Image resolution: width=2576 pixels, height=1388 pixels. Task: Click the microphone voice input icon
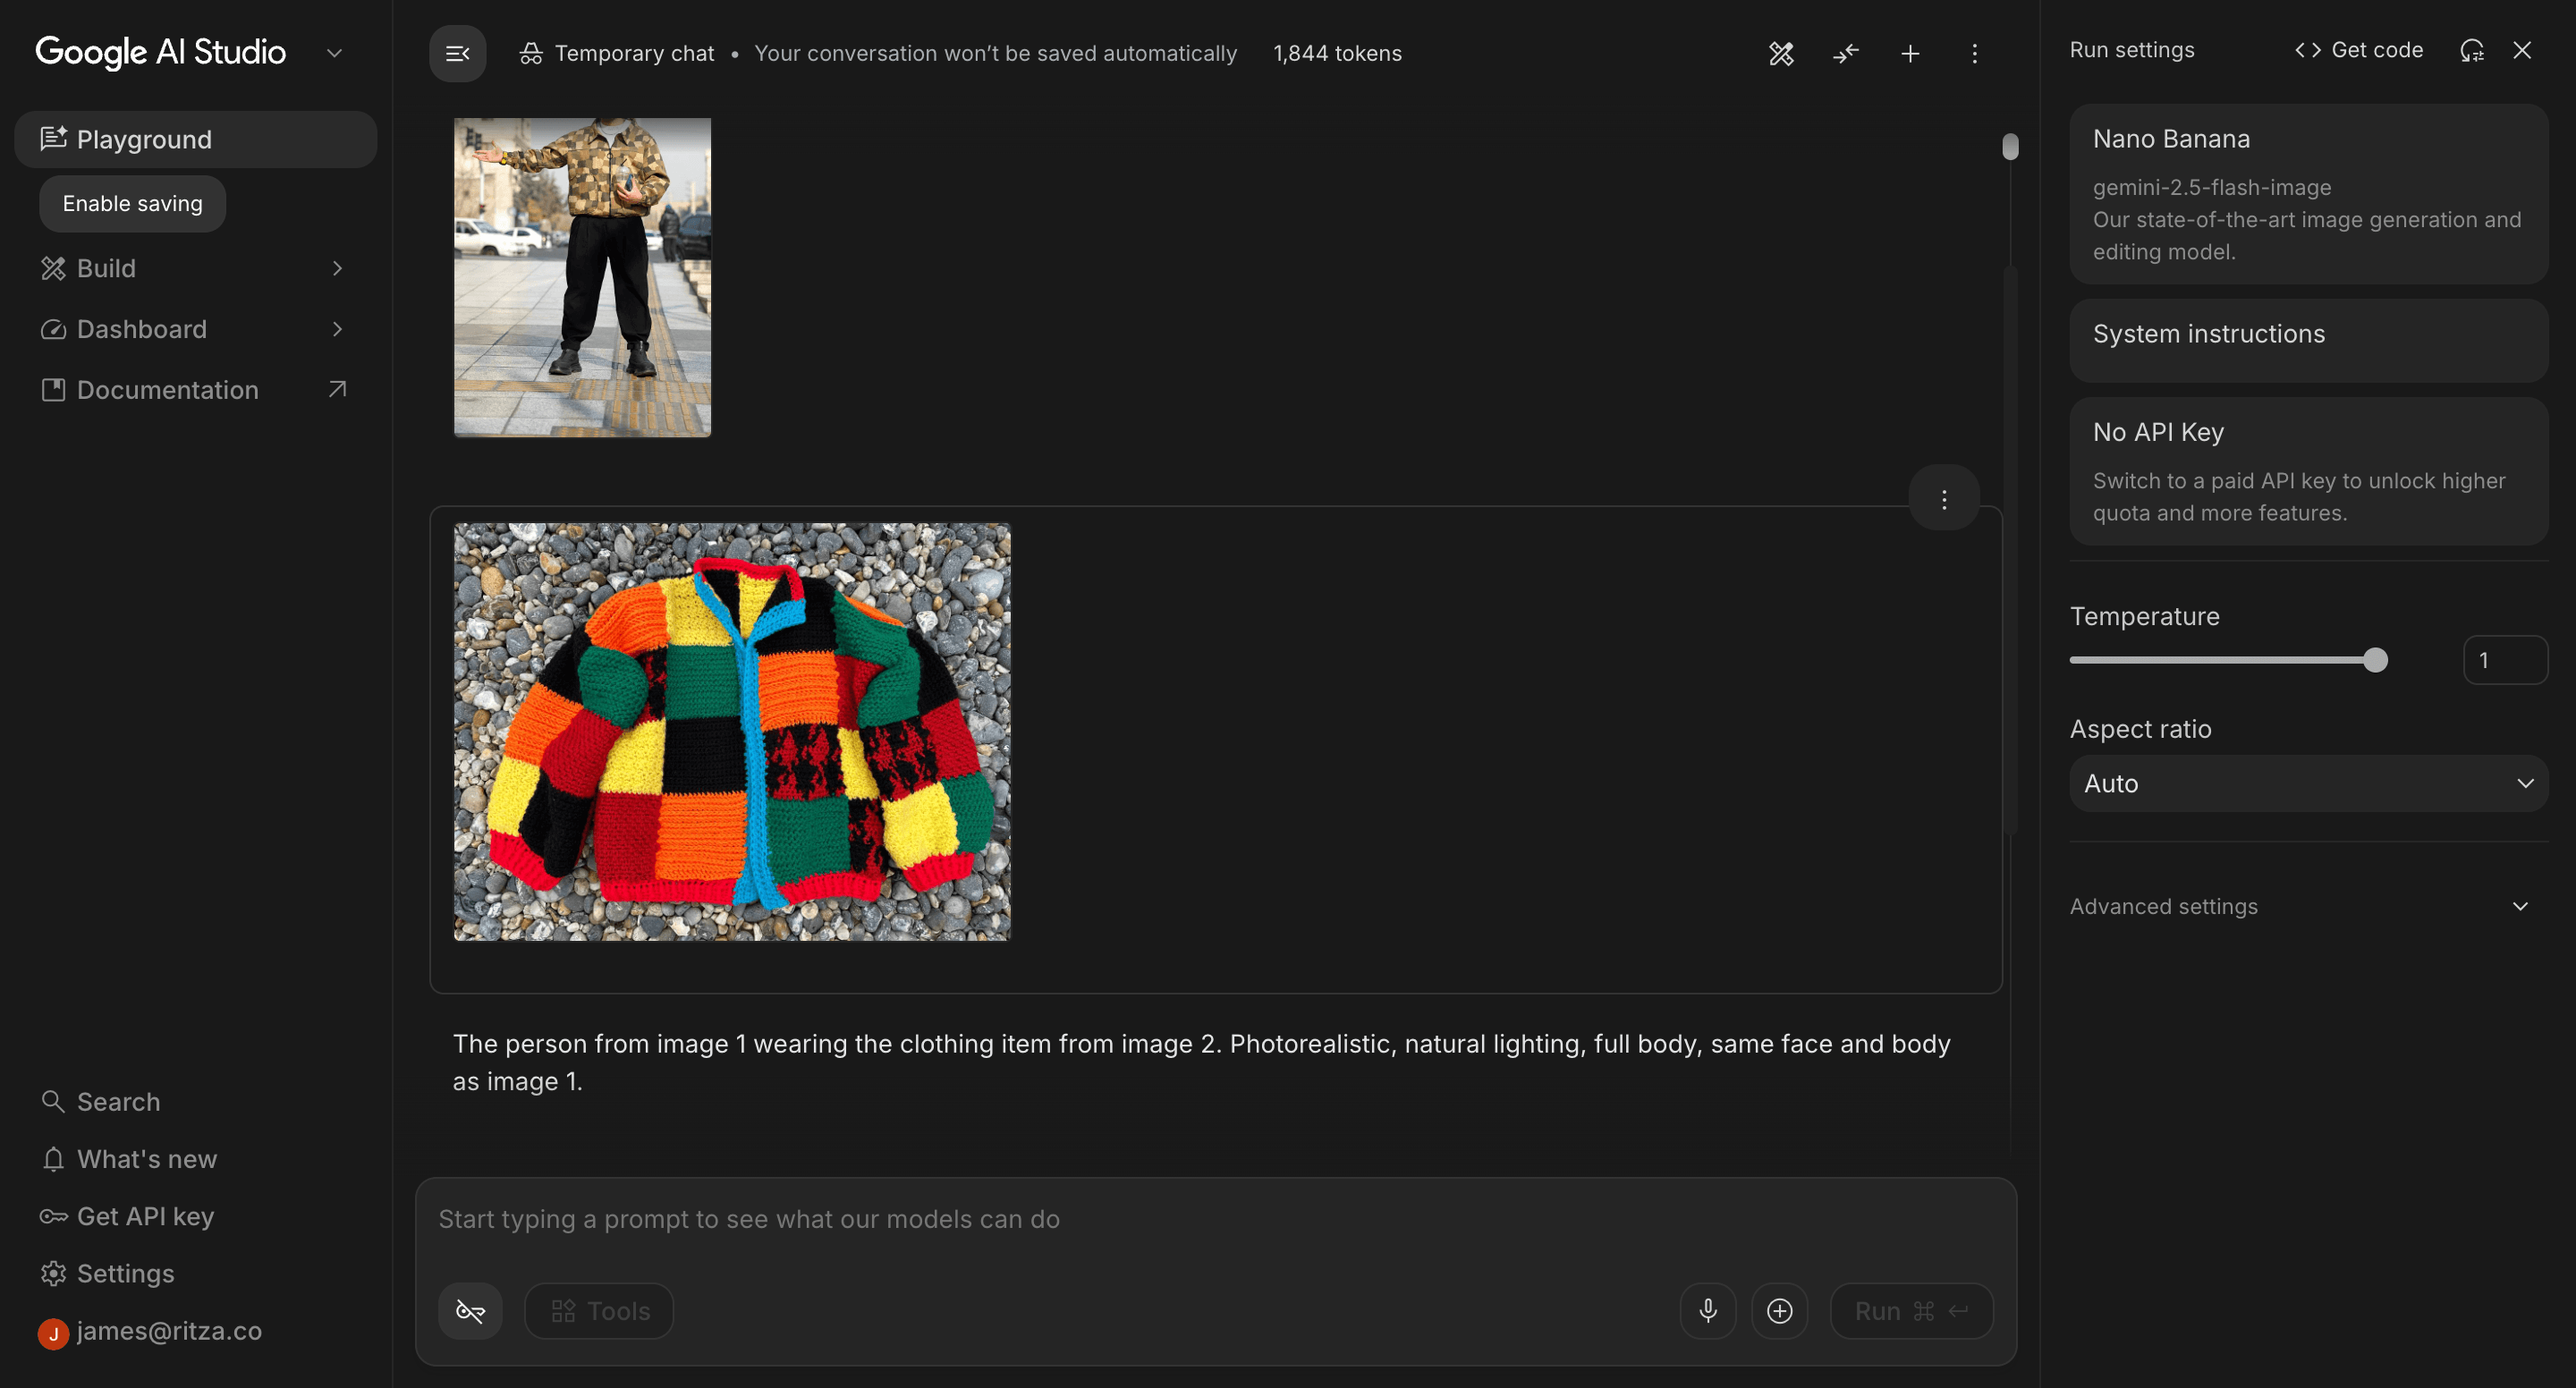1708,1310
